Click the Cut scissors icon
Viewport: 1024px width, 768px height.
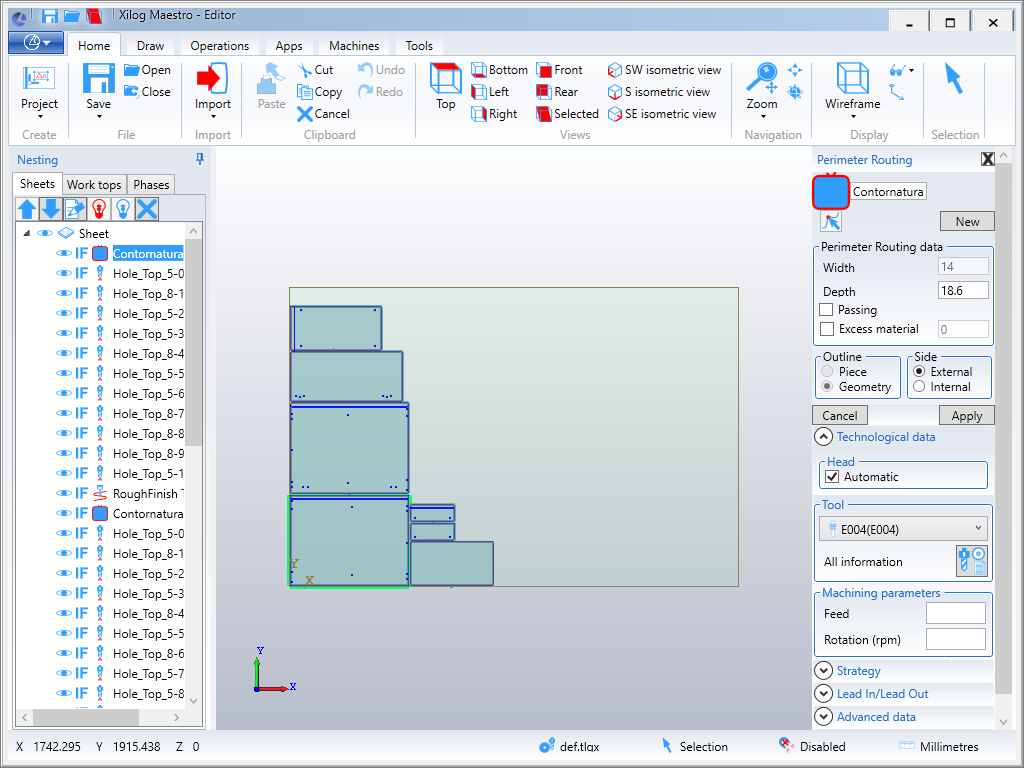coord(304,70)
